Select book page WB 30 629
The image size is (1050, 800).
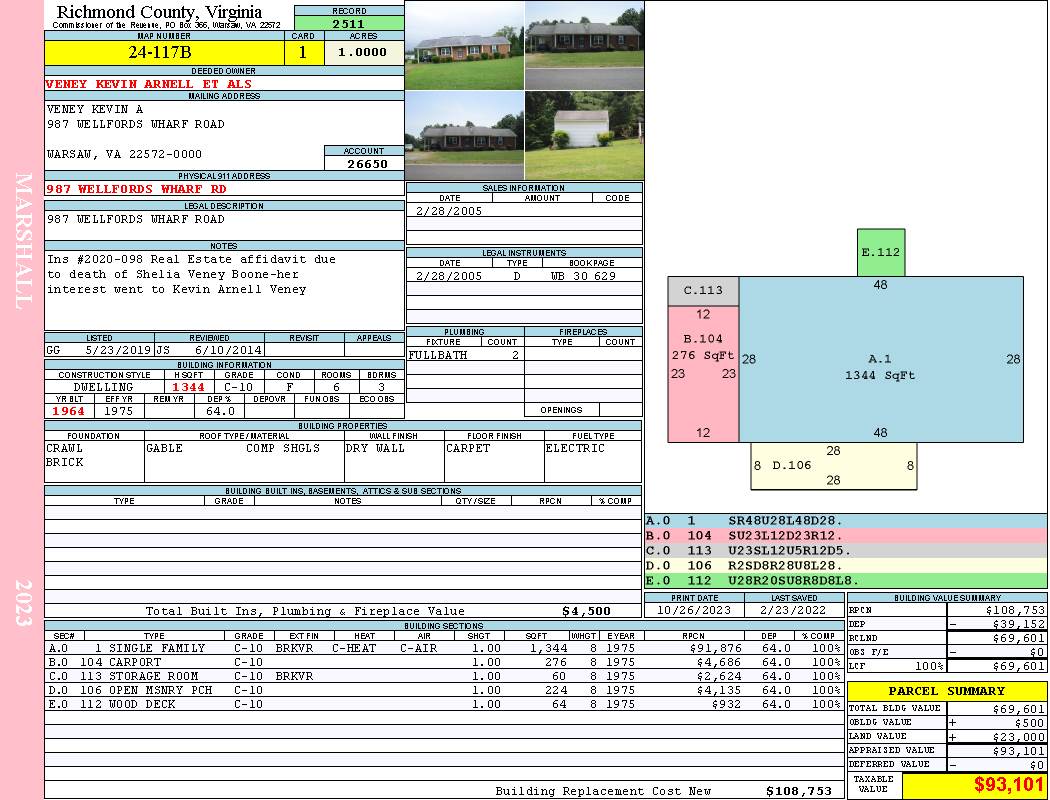[x=583, y=275]
